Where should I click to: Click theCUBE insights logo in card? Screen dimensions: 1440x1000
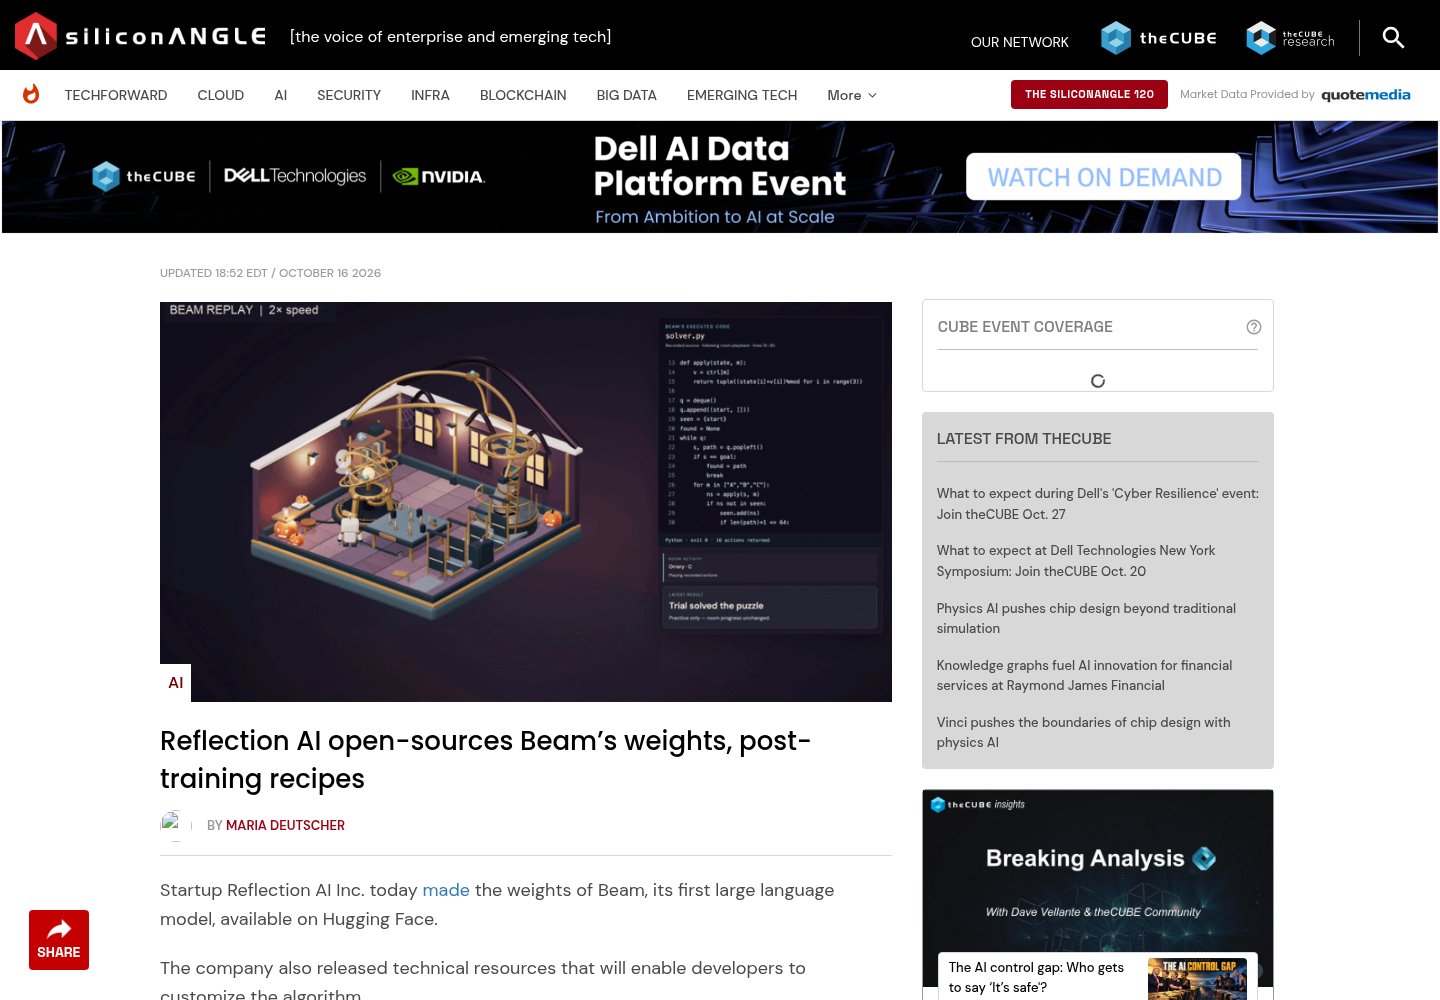(x=977, y=804)
